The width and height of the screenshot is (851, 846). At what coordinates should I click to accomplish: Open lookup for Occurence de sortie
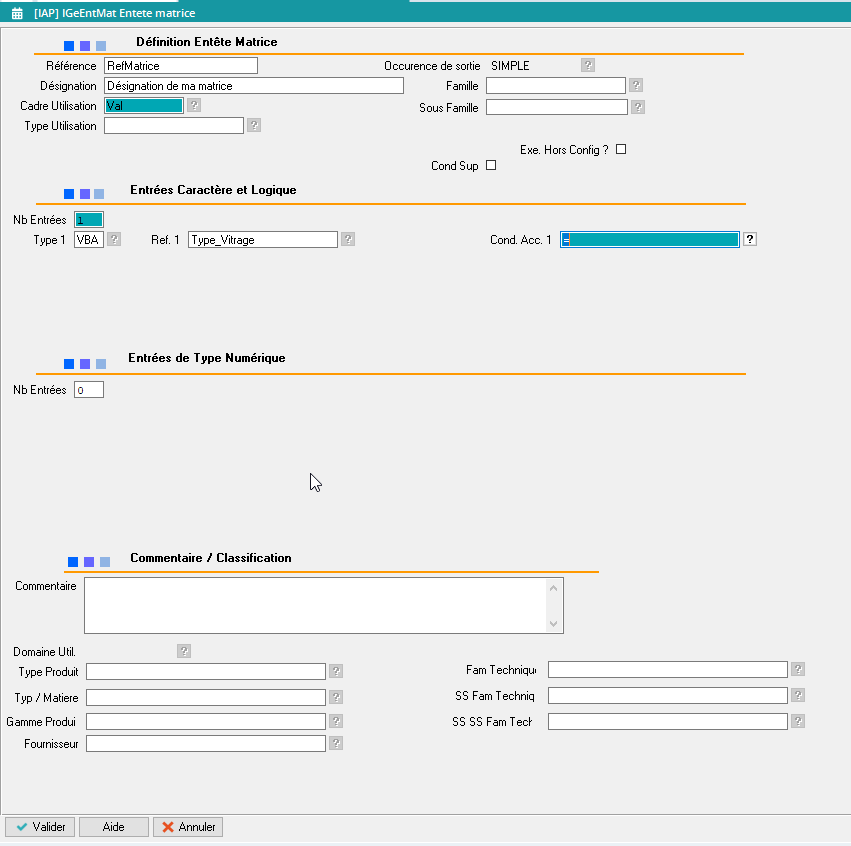588,65
